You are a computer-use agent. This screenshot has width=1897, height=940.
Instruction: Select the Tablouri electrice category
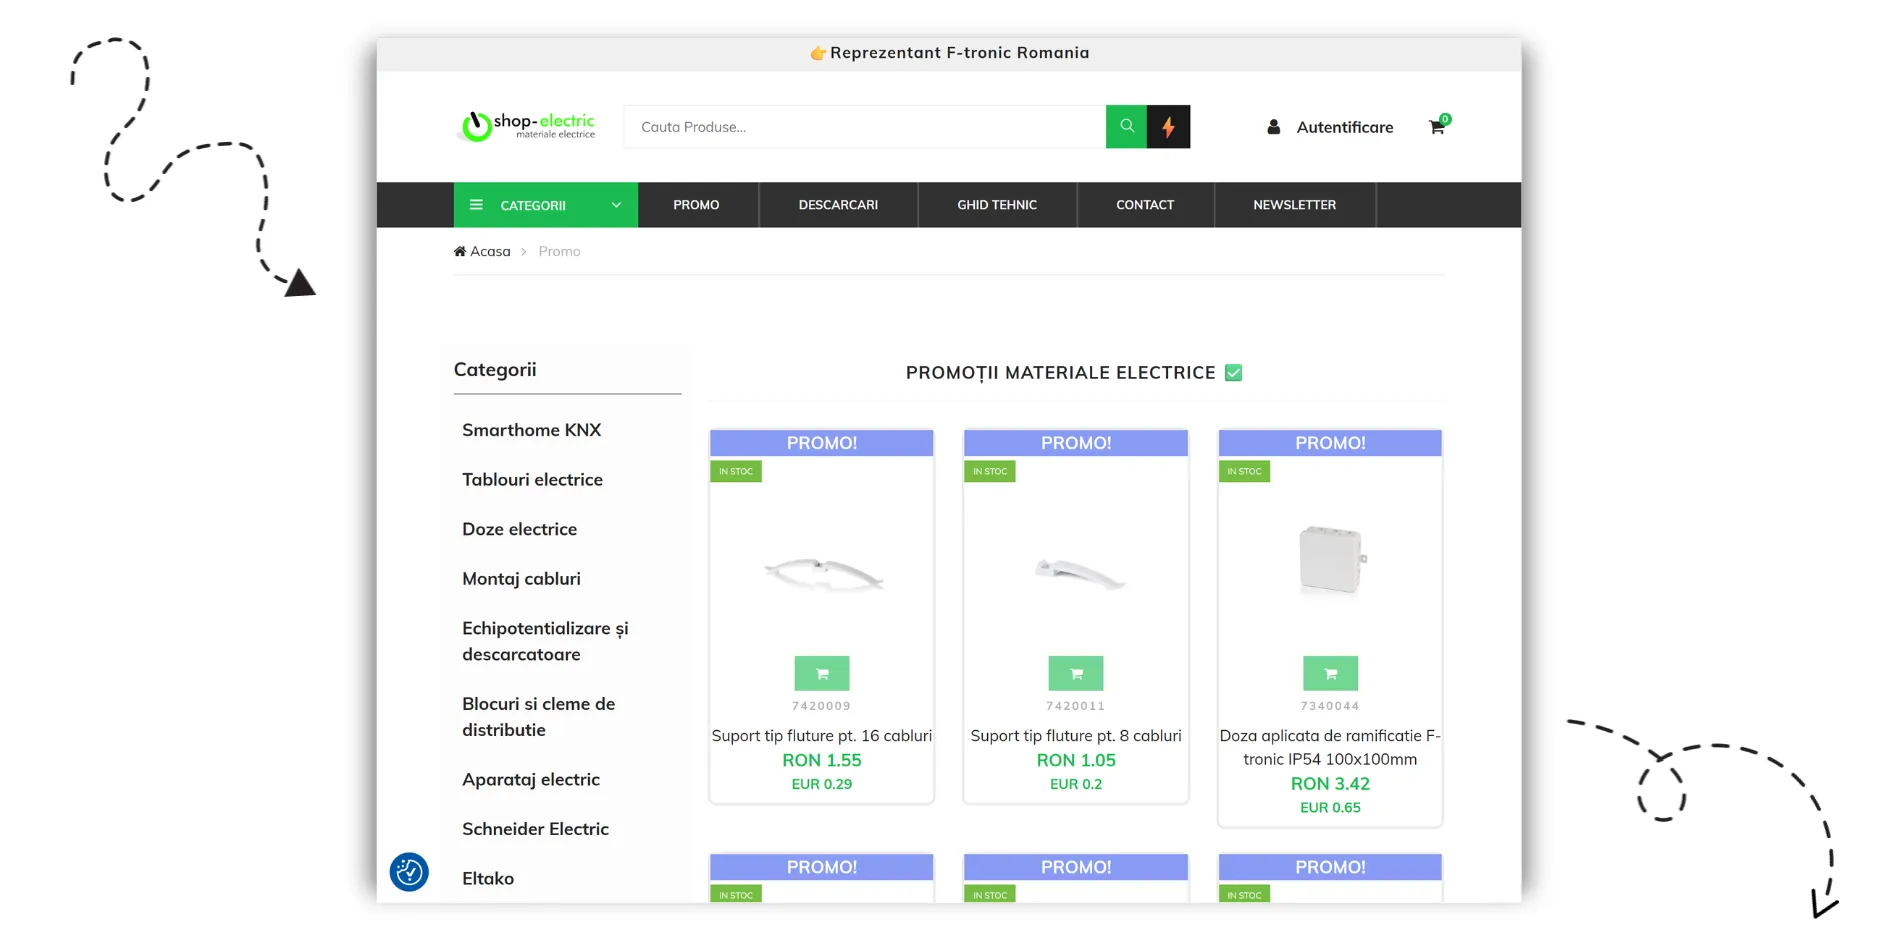(532, 480)
